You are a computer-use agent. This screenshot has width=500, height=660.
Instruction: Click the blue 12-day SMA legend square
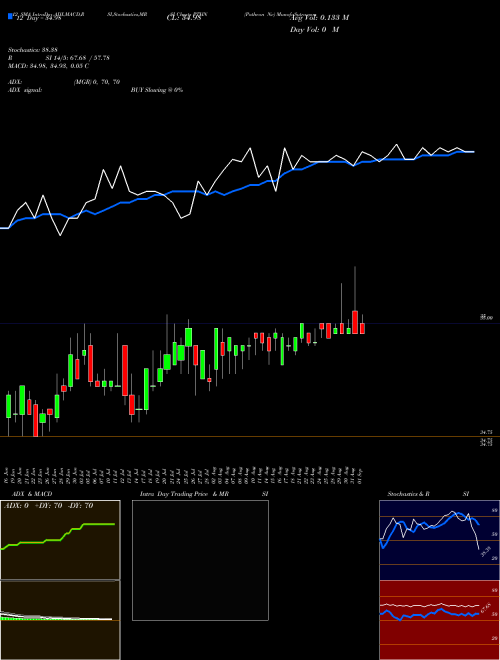point(10,17)
